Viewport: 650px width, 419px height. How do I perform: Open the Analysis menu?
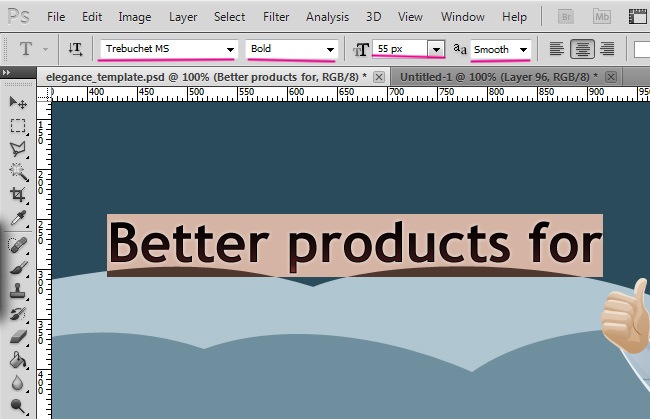click(327, 17)
